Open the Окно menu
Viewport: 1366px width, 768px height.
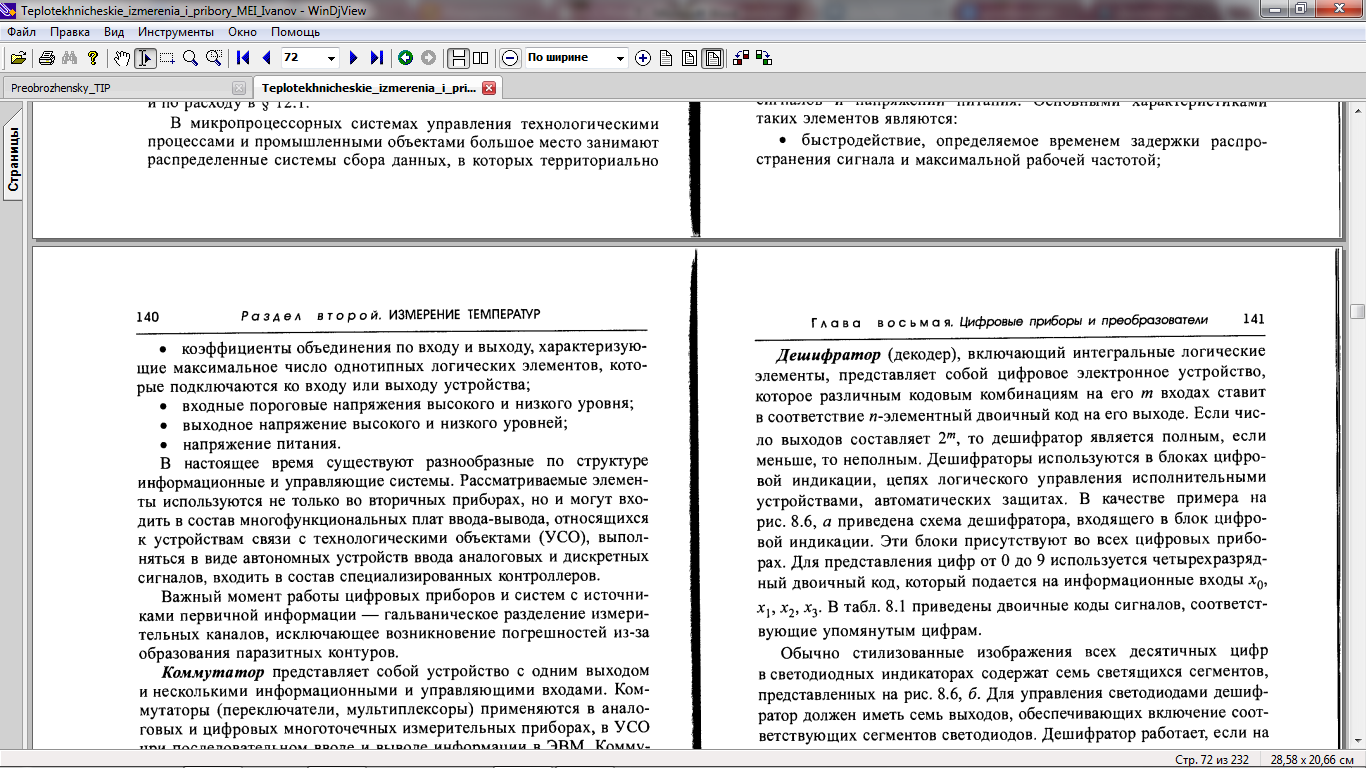tap(242, 32)
